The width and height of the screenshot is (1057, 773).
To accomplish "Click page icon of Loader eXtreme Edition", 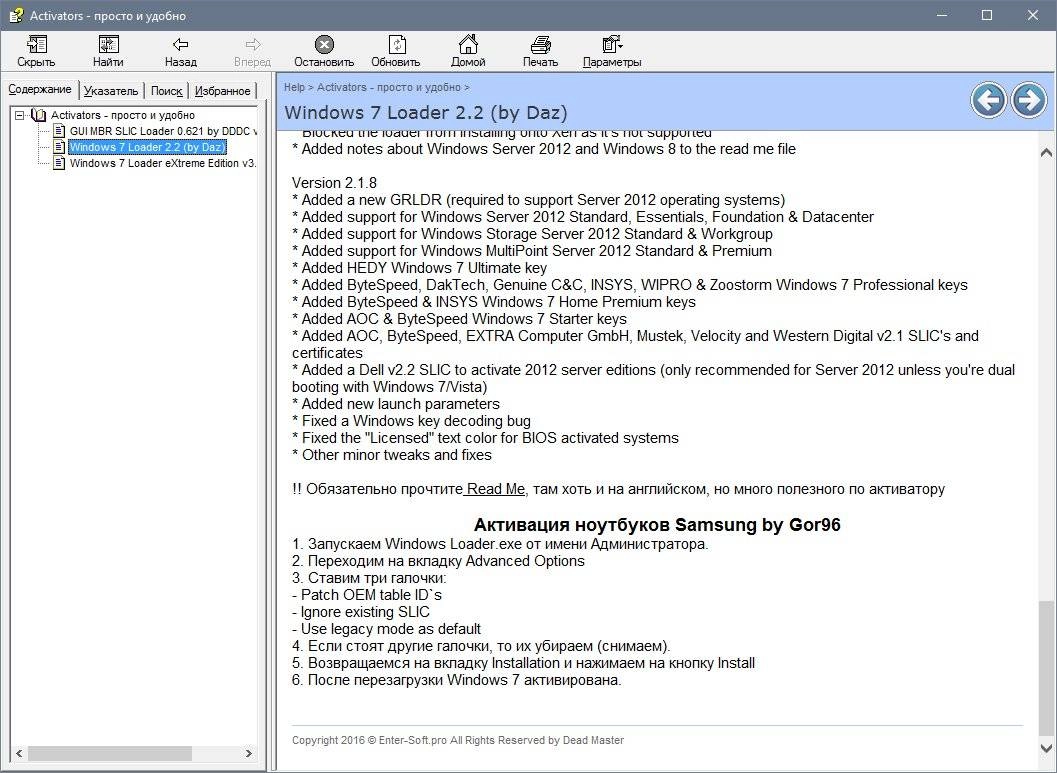I will click(x=59, y=163).
